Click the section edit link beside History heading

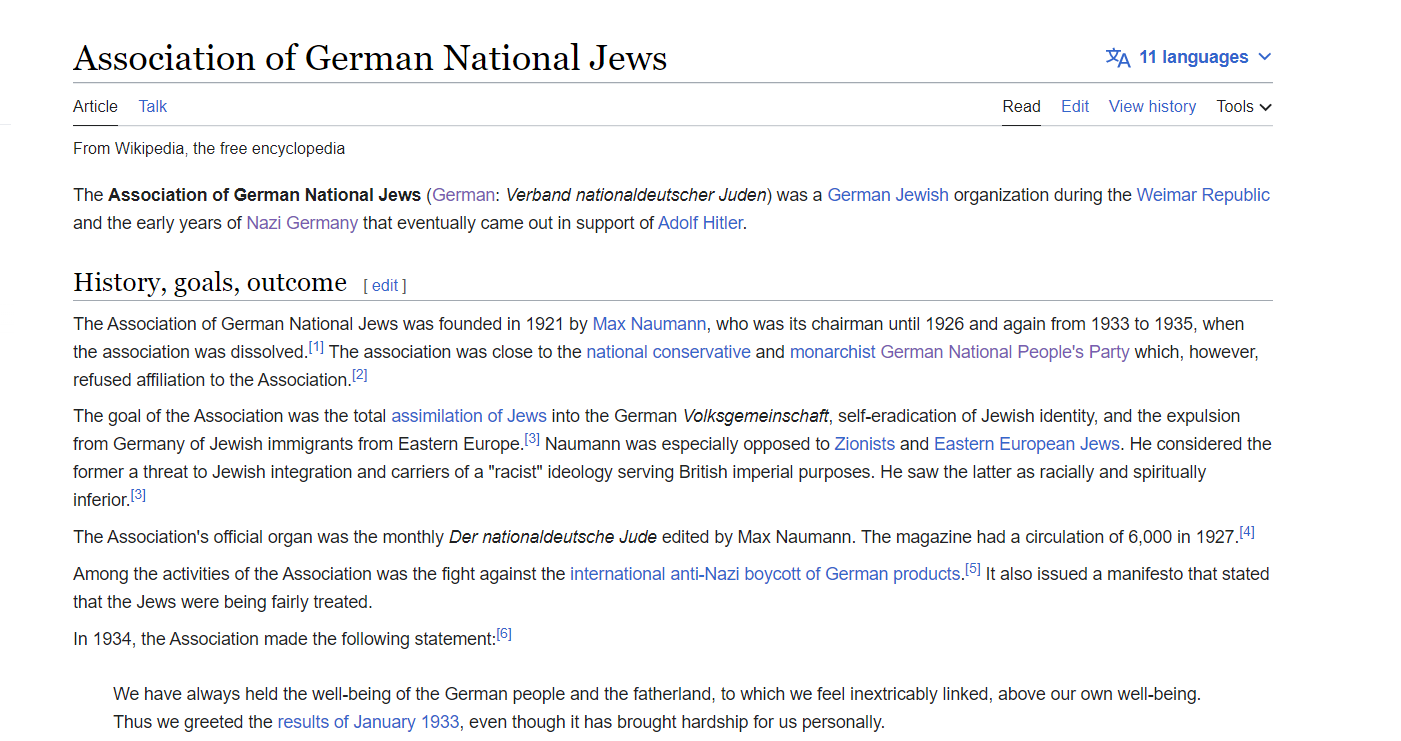tap(385, 286)
